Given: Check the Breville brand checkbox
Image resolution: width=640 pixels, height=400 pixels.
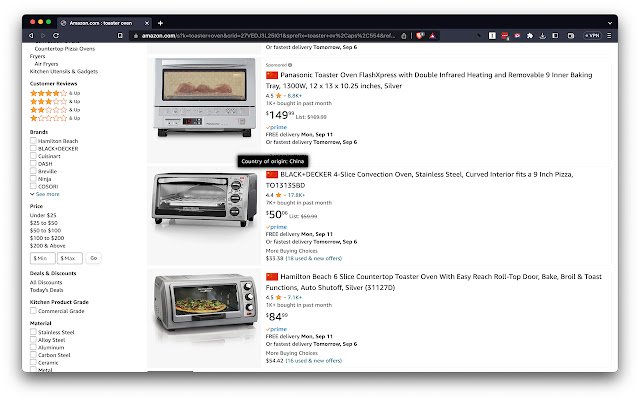Looking at the screenshot, I should tap(33, 171).
